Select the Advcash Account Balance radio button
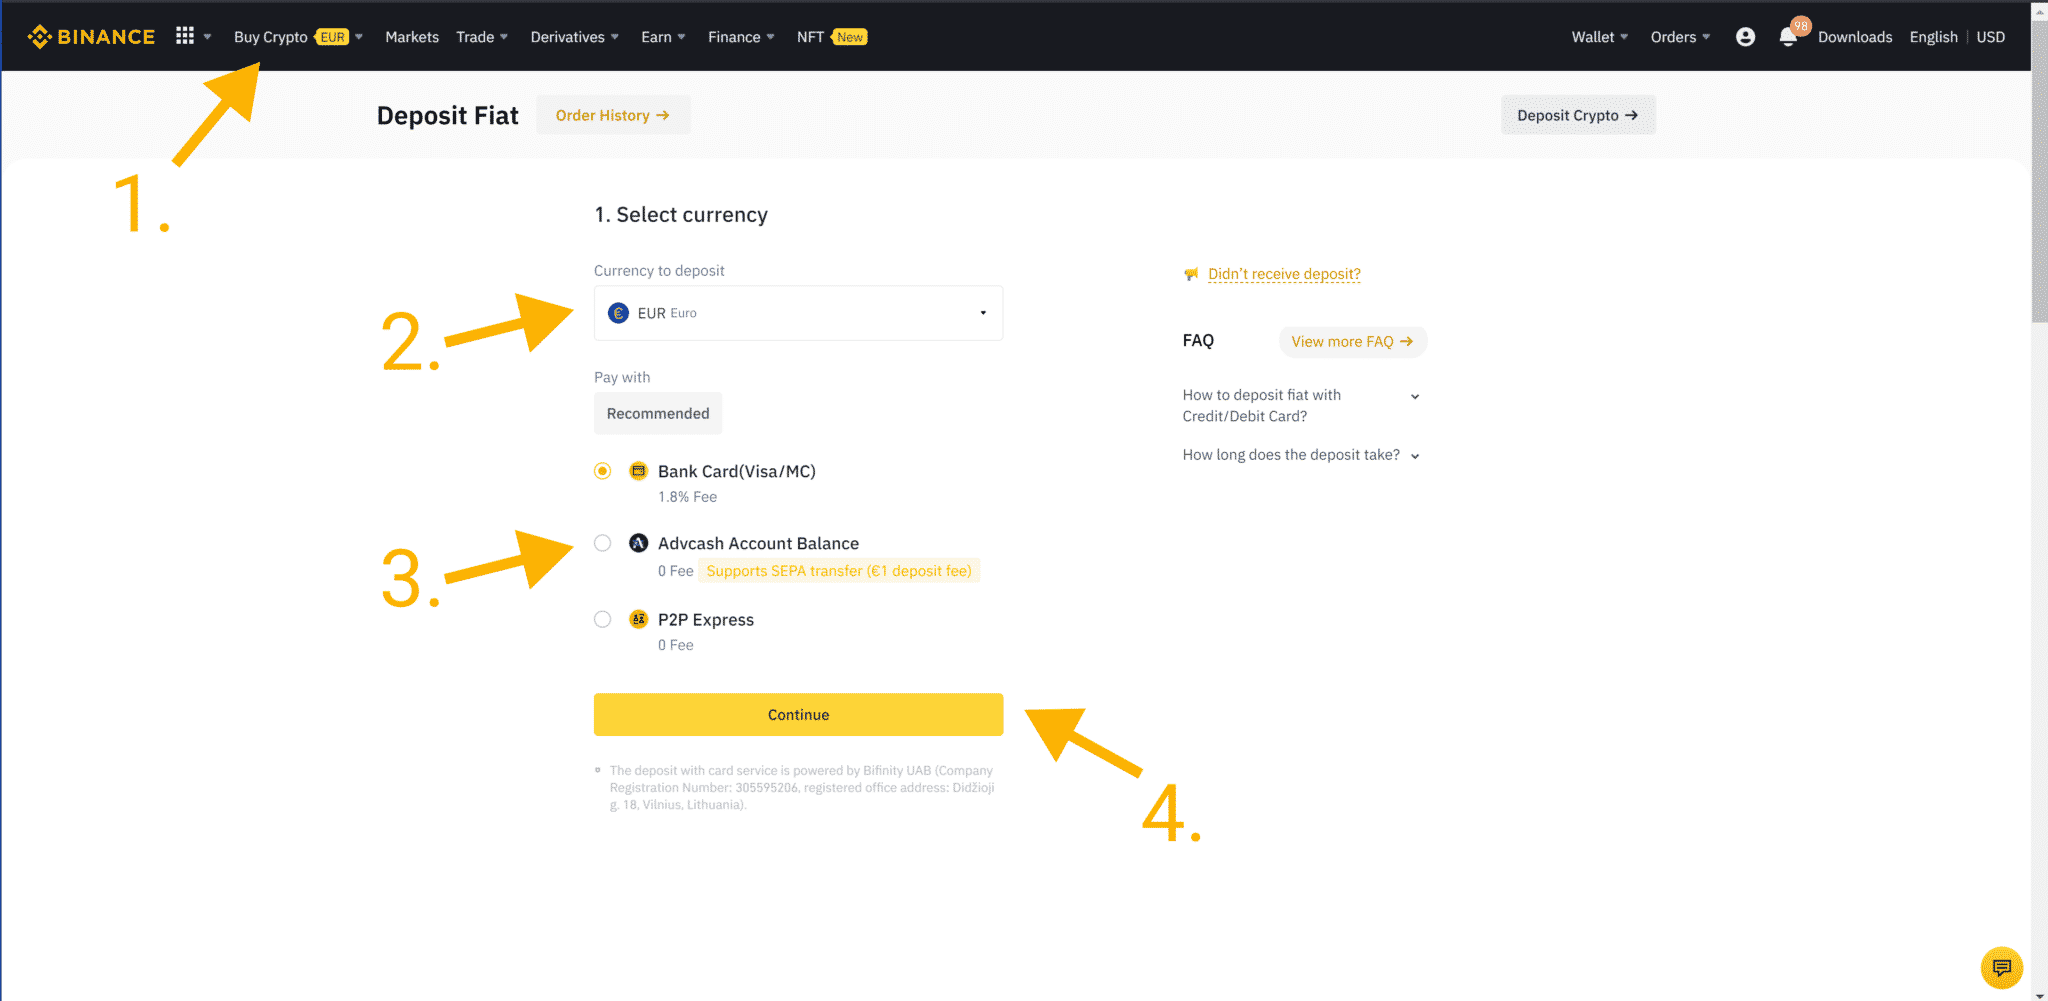This screenshot has width=2048, height=1001. point(602,543)
